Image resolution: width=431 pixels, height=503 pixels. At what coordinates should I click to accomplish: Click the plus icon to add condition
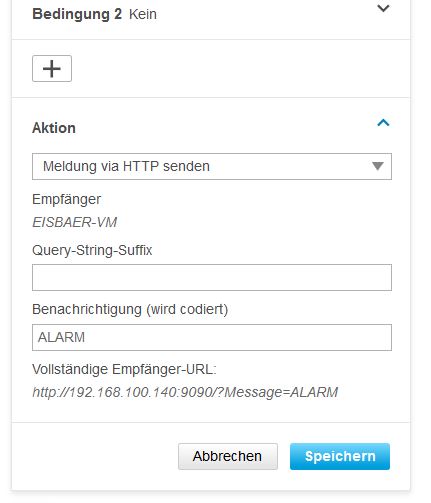[52, 69]
